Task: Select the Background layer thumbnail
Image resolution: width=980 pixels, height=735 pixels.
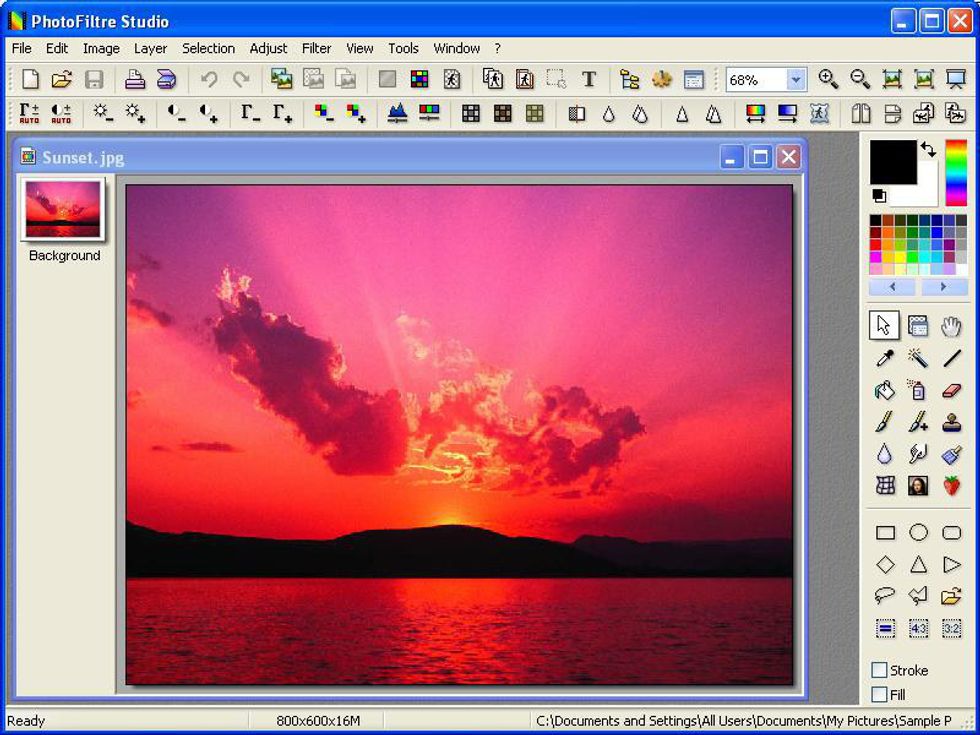Action: 64,211
